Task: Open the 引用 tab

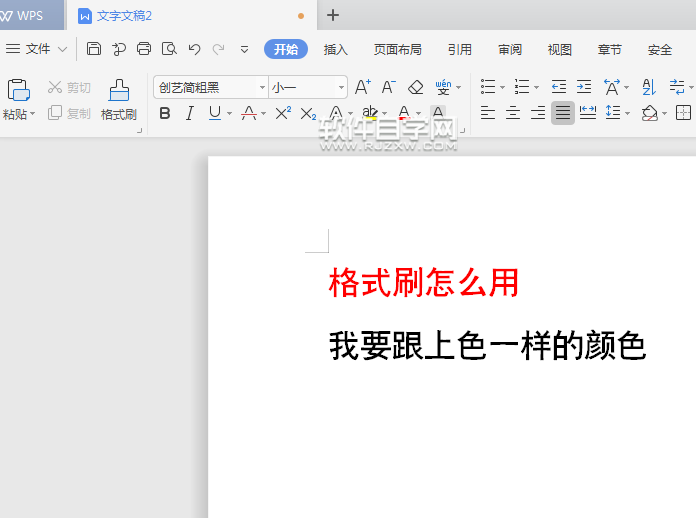Action: point(459,49)
